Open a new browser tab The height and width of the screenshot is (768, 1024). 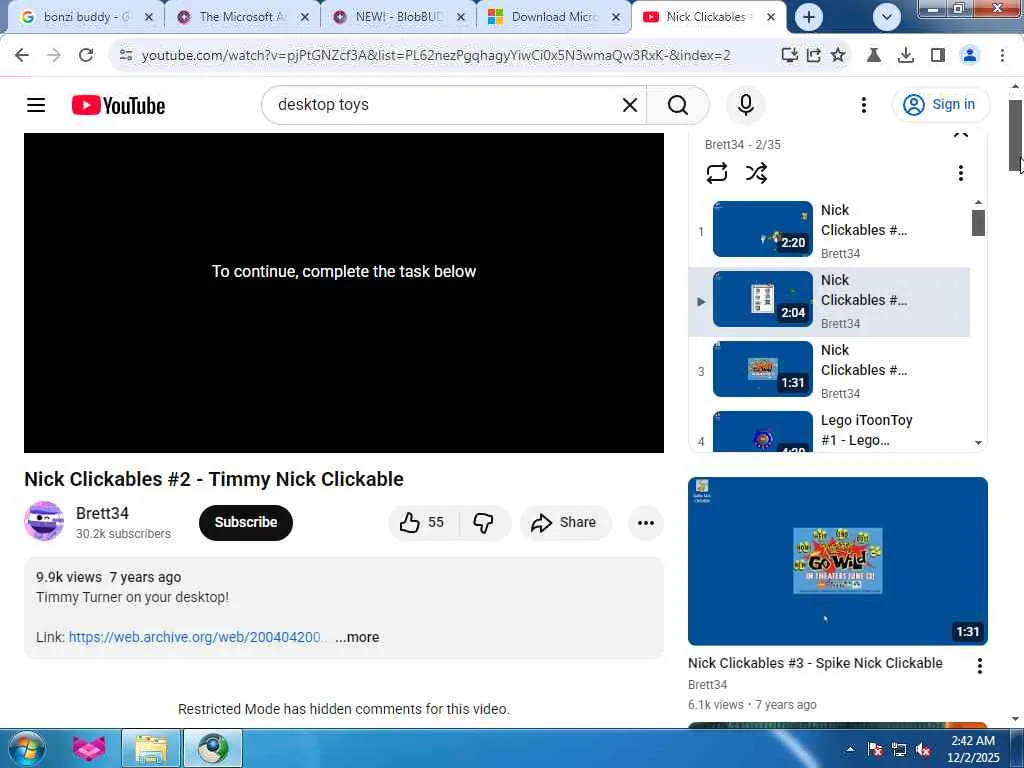pyautogui.click(x=808, y=17)
